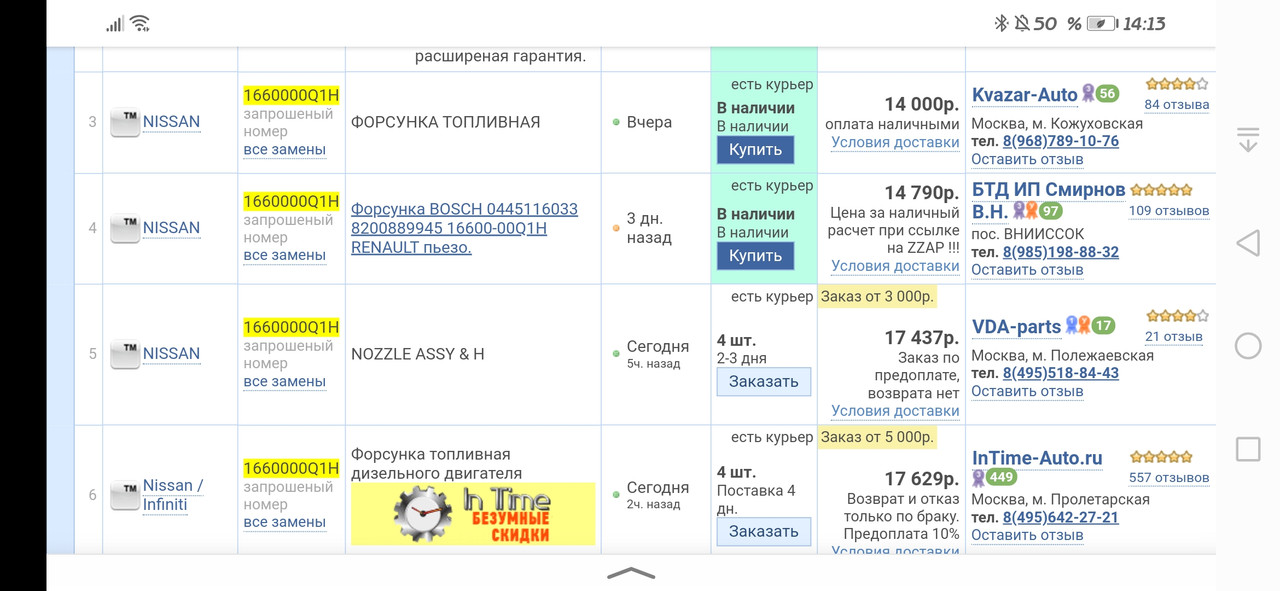Expand the bottom panel chevron handle
This screenshot has width=1280, height=591.
pos(631,573)
